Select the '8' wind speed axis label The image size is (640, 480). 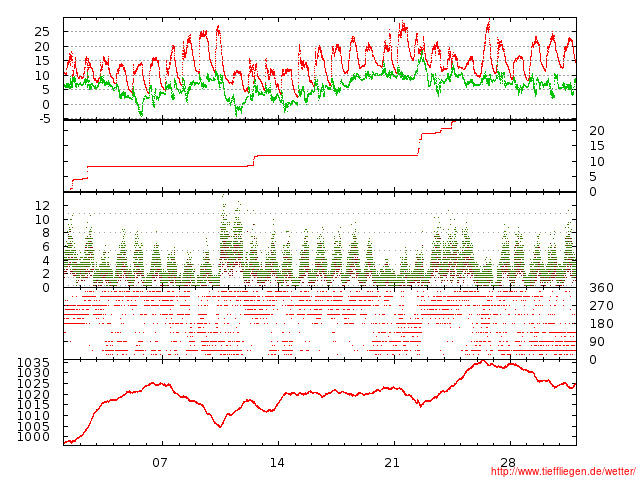point(46,233)
